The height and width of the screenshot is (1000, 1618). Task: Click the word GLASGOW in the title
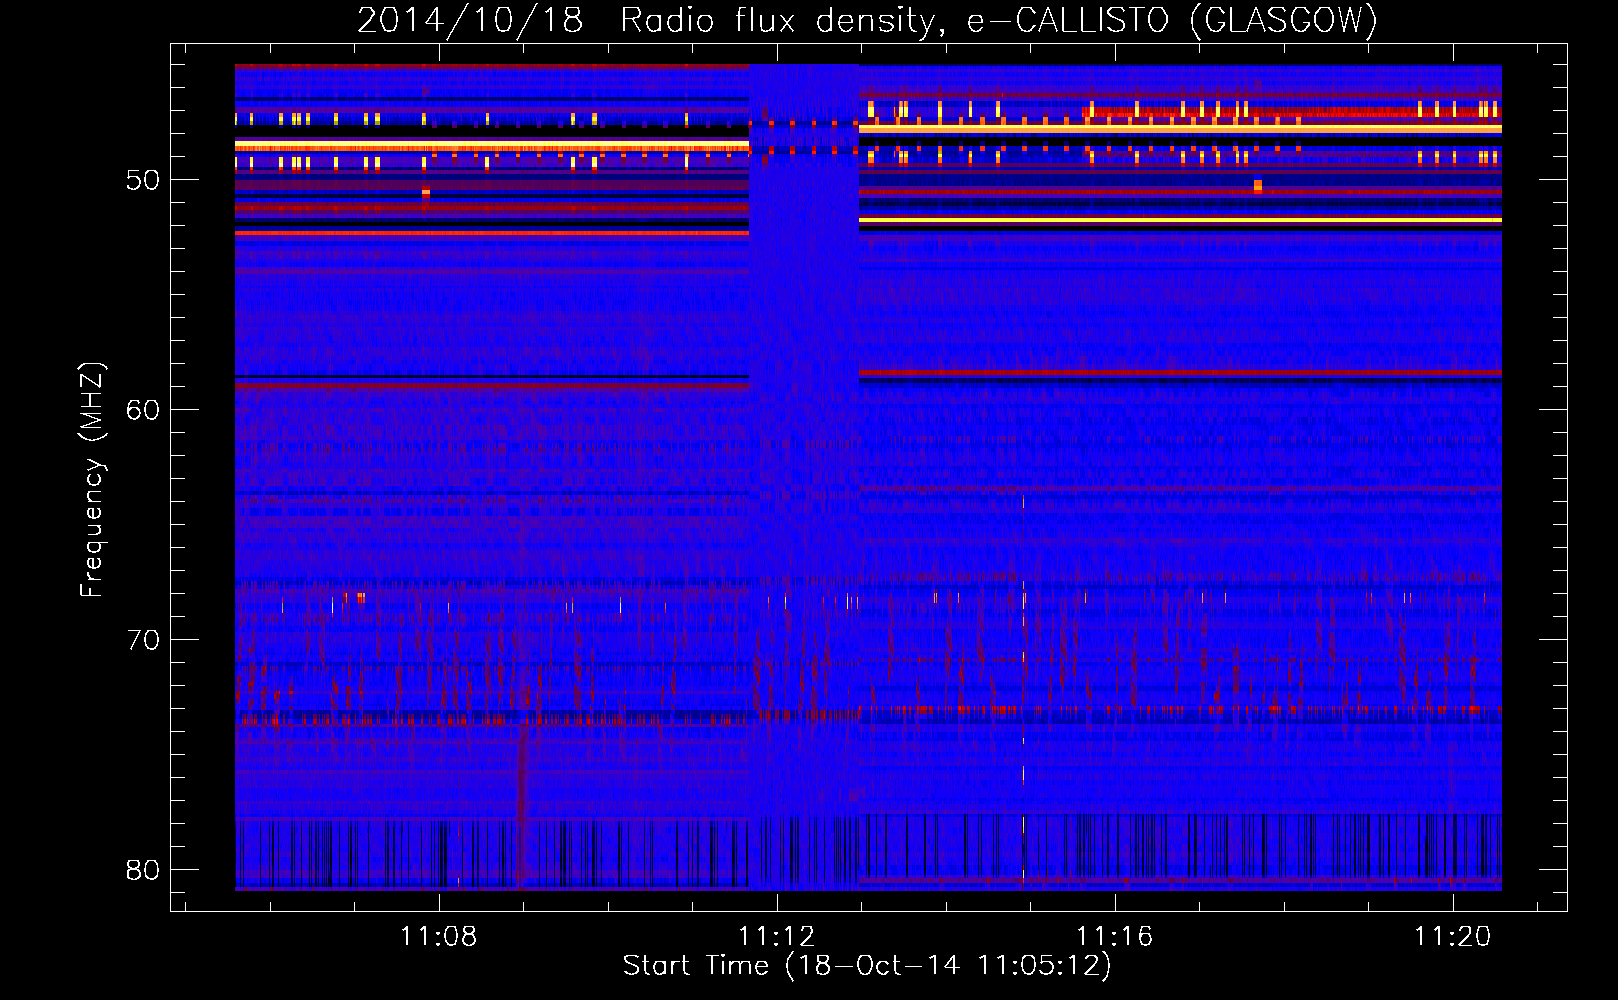(x=1284, y=20)
